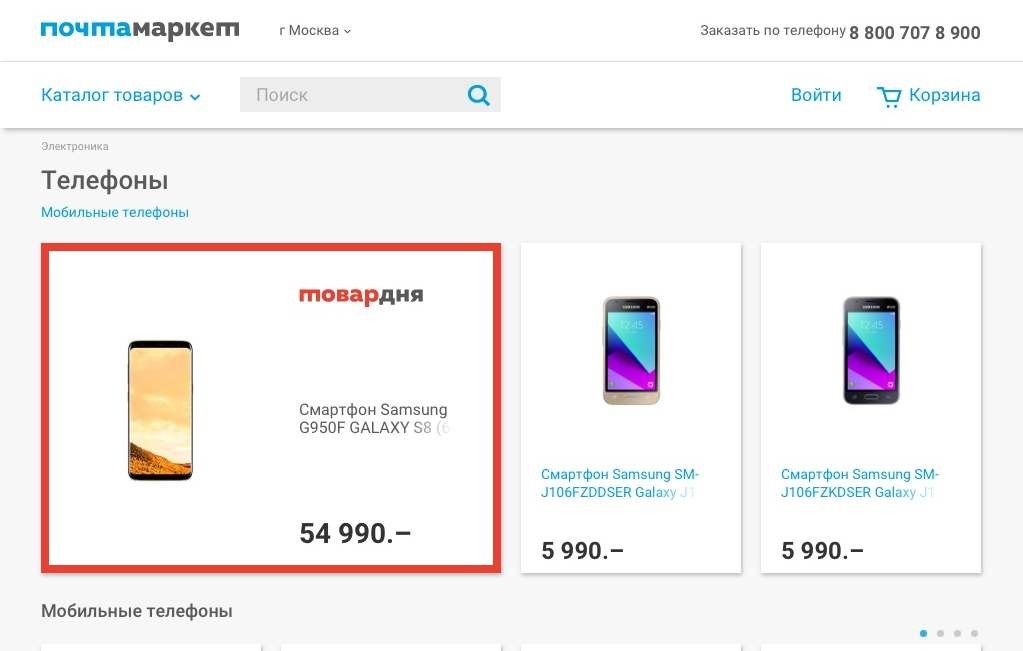Click the SM-J106FZDDSER Galaxy J1 title link

pyautogui.click(x=620, y=483)
